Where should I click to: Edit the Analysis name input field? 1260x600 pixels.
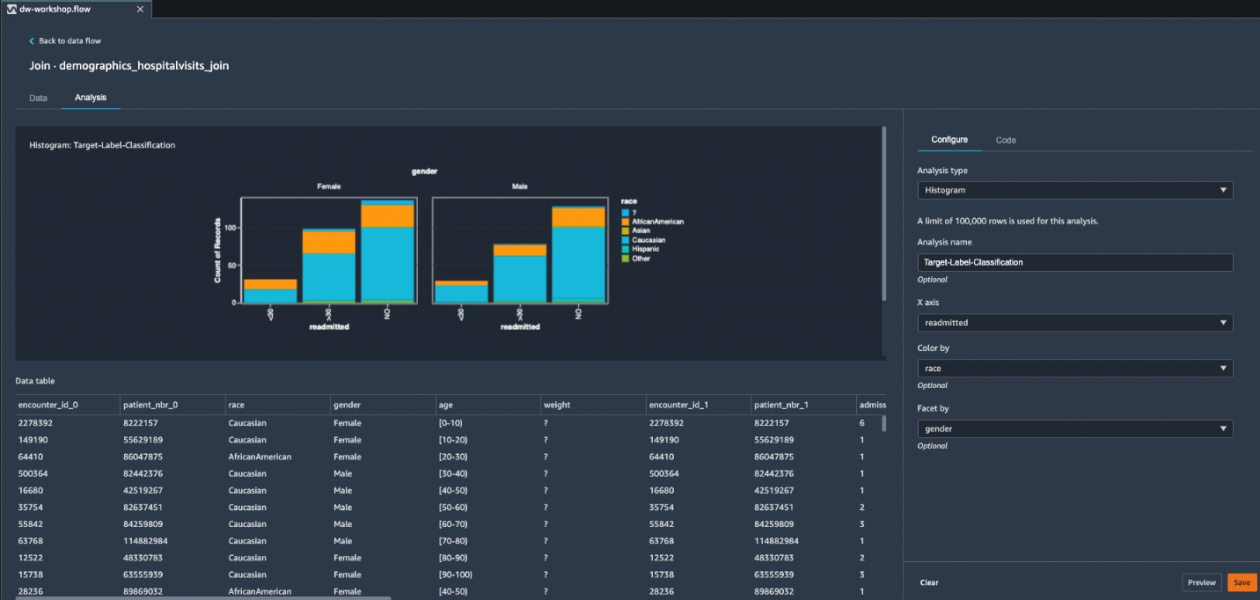point(1074,262)
